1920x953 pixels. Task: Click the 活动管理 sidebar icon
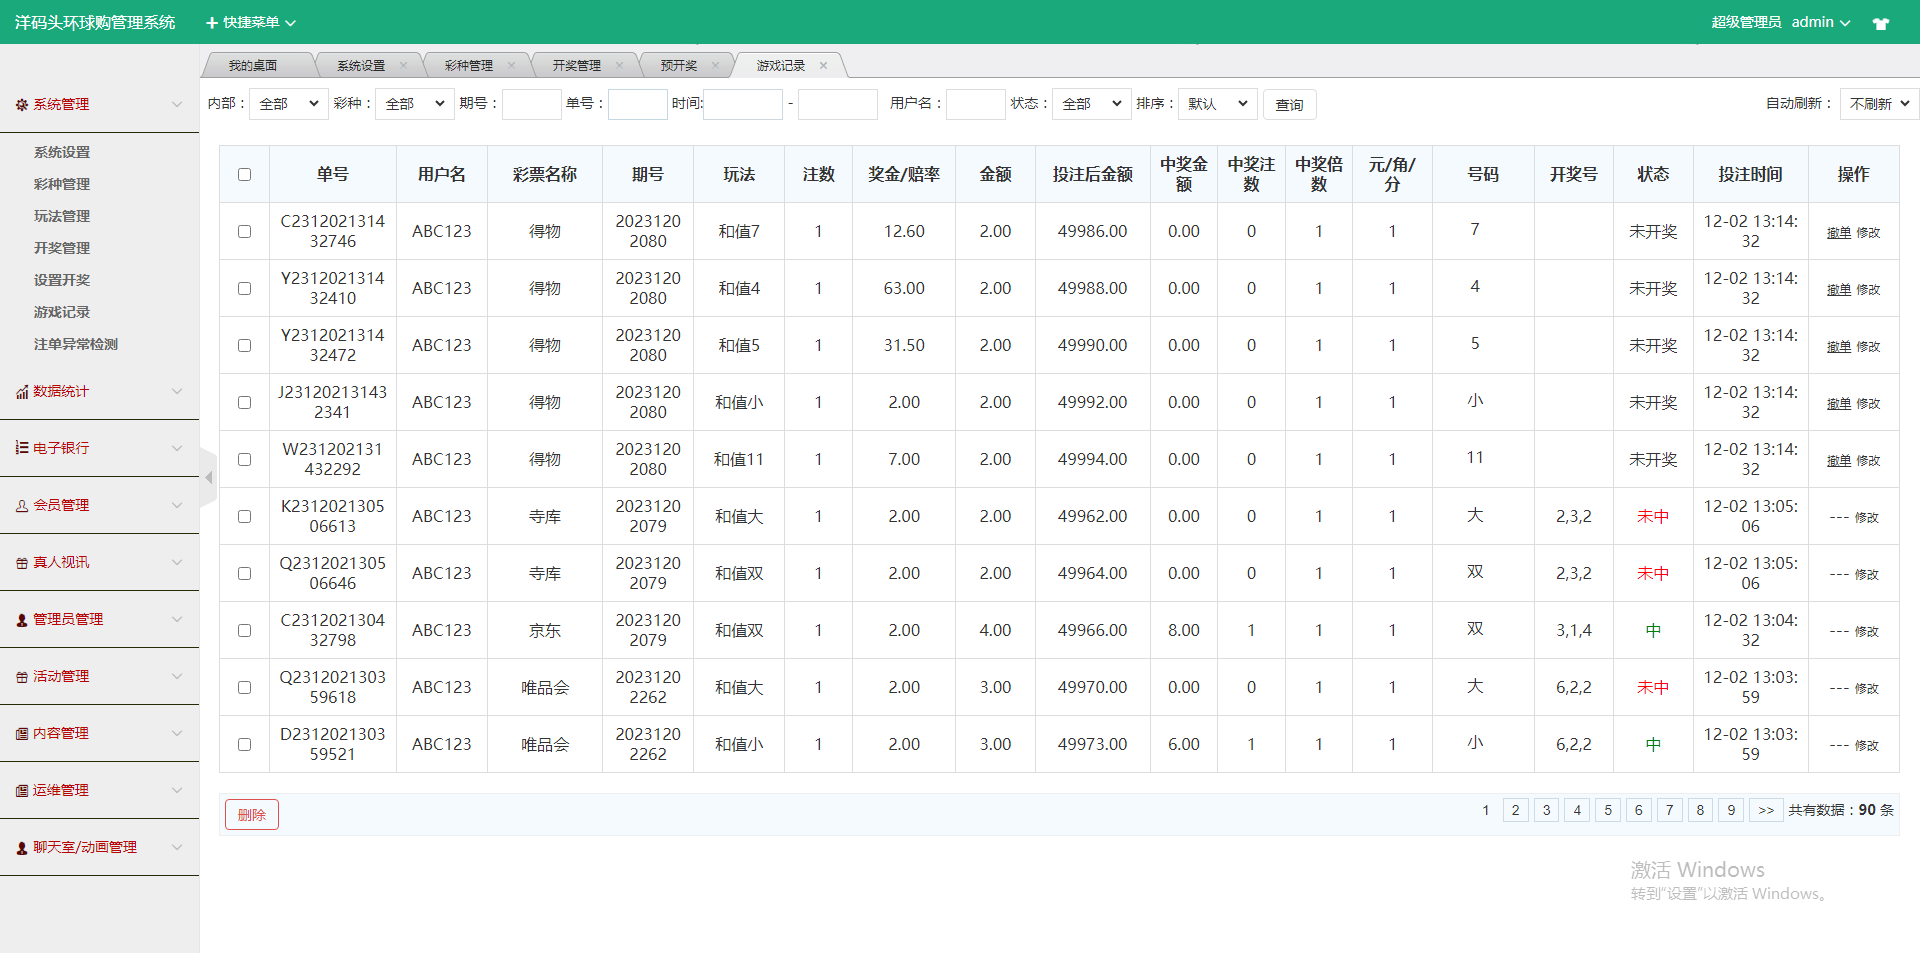(x=22, y=676)
